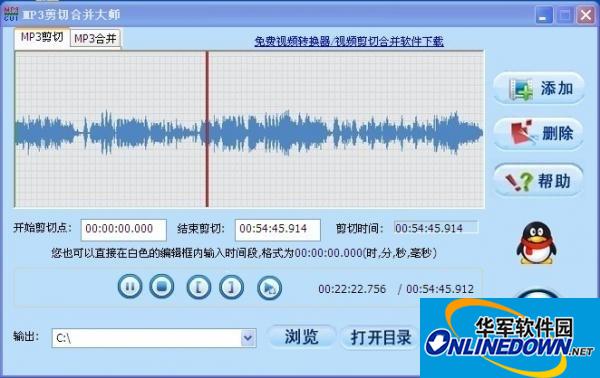Click current time text 00:22:22.756
The width and height of the screenshot is (600, 378).
coord(352,289)
